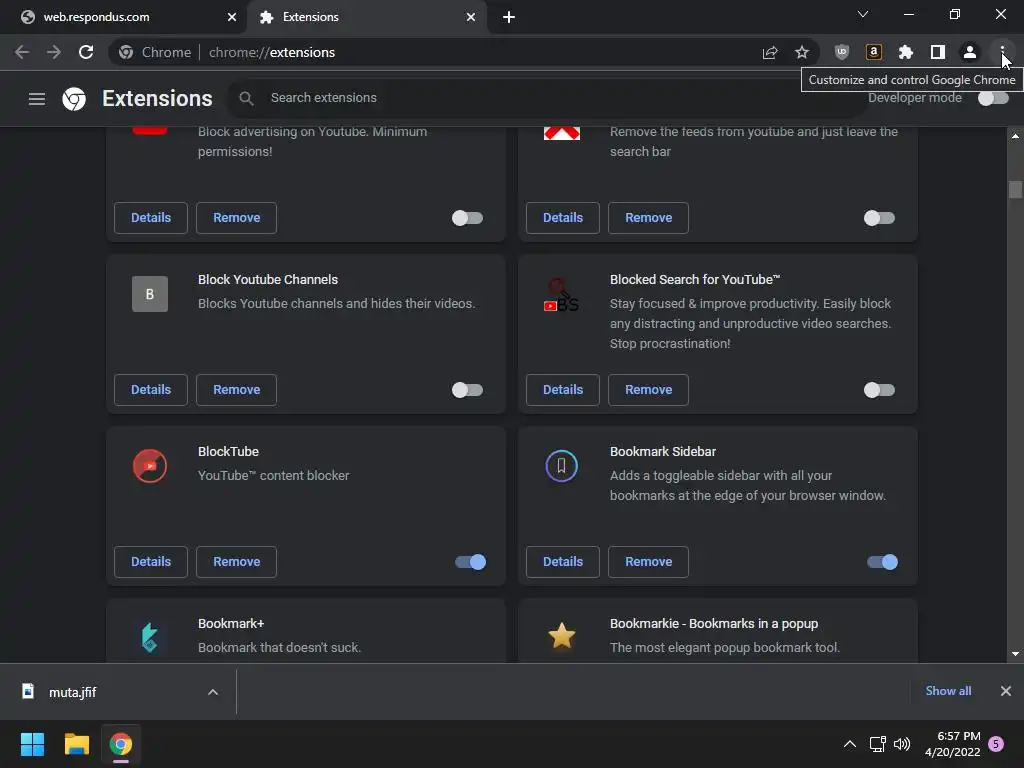Open a new tab with plus button

(509, 17)
